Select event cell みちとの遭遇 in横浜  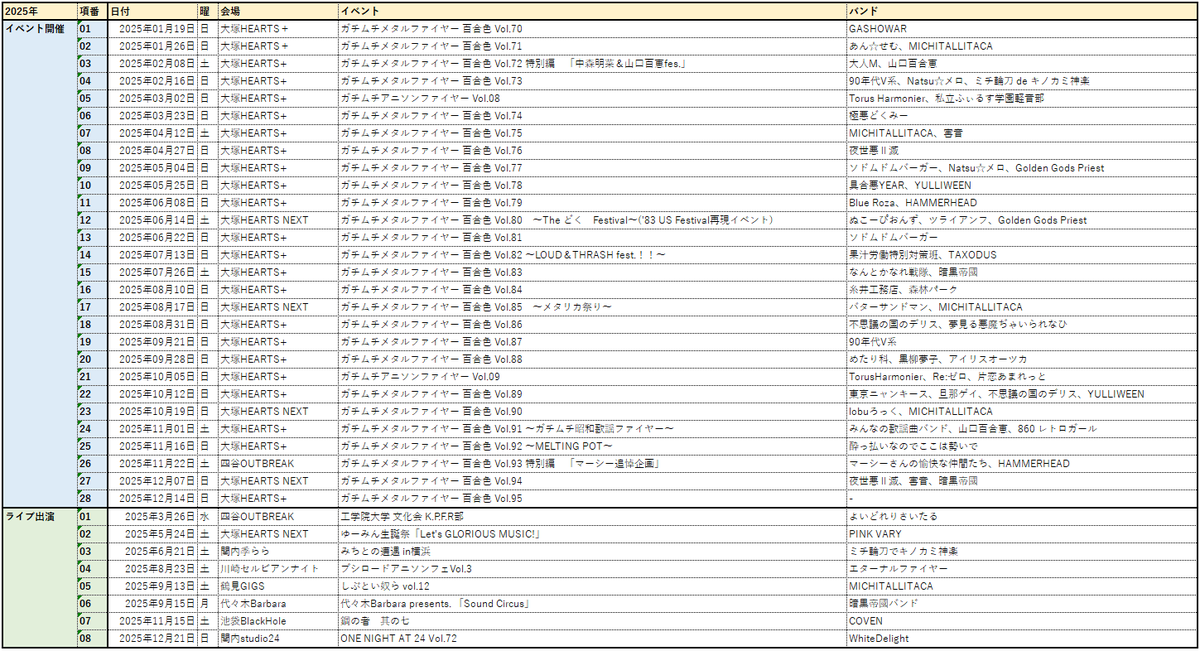pos(591,551)
